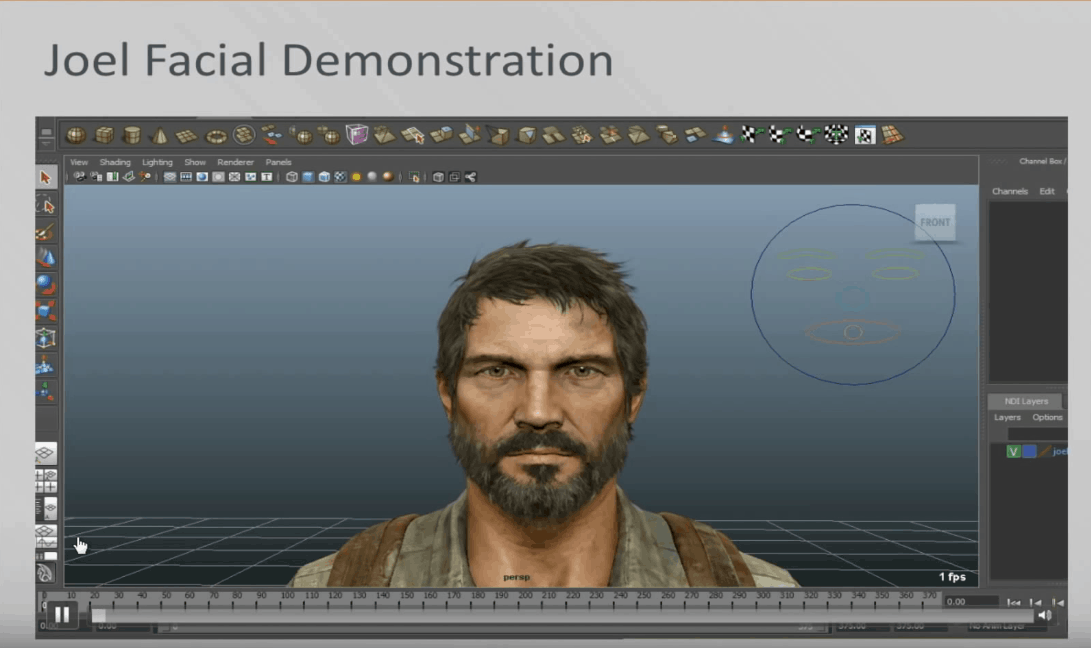The height and width of the screenshot is (648, 1091).
Task: Open the View panel menu
Action: click(x=79, y=162)
